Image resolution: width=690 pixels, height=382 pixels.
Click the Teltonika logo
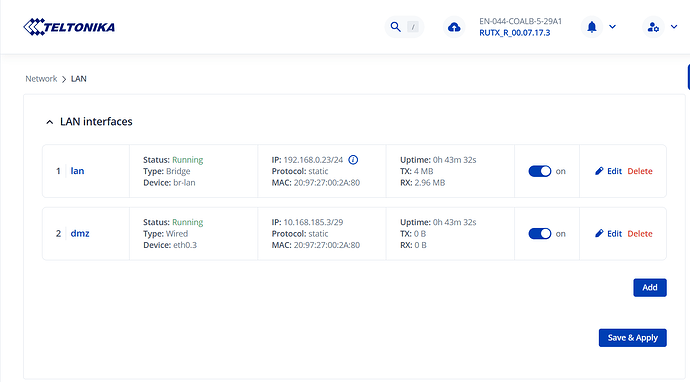pos(69,27)
